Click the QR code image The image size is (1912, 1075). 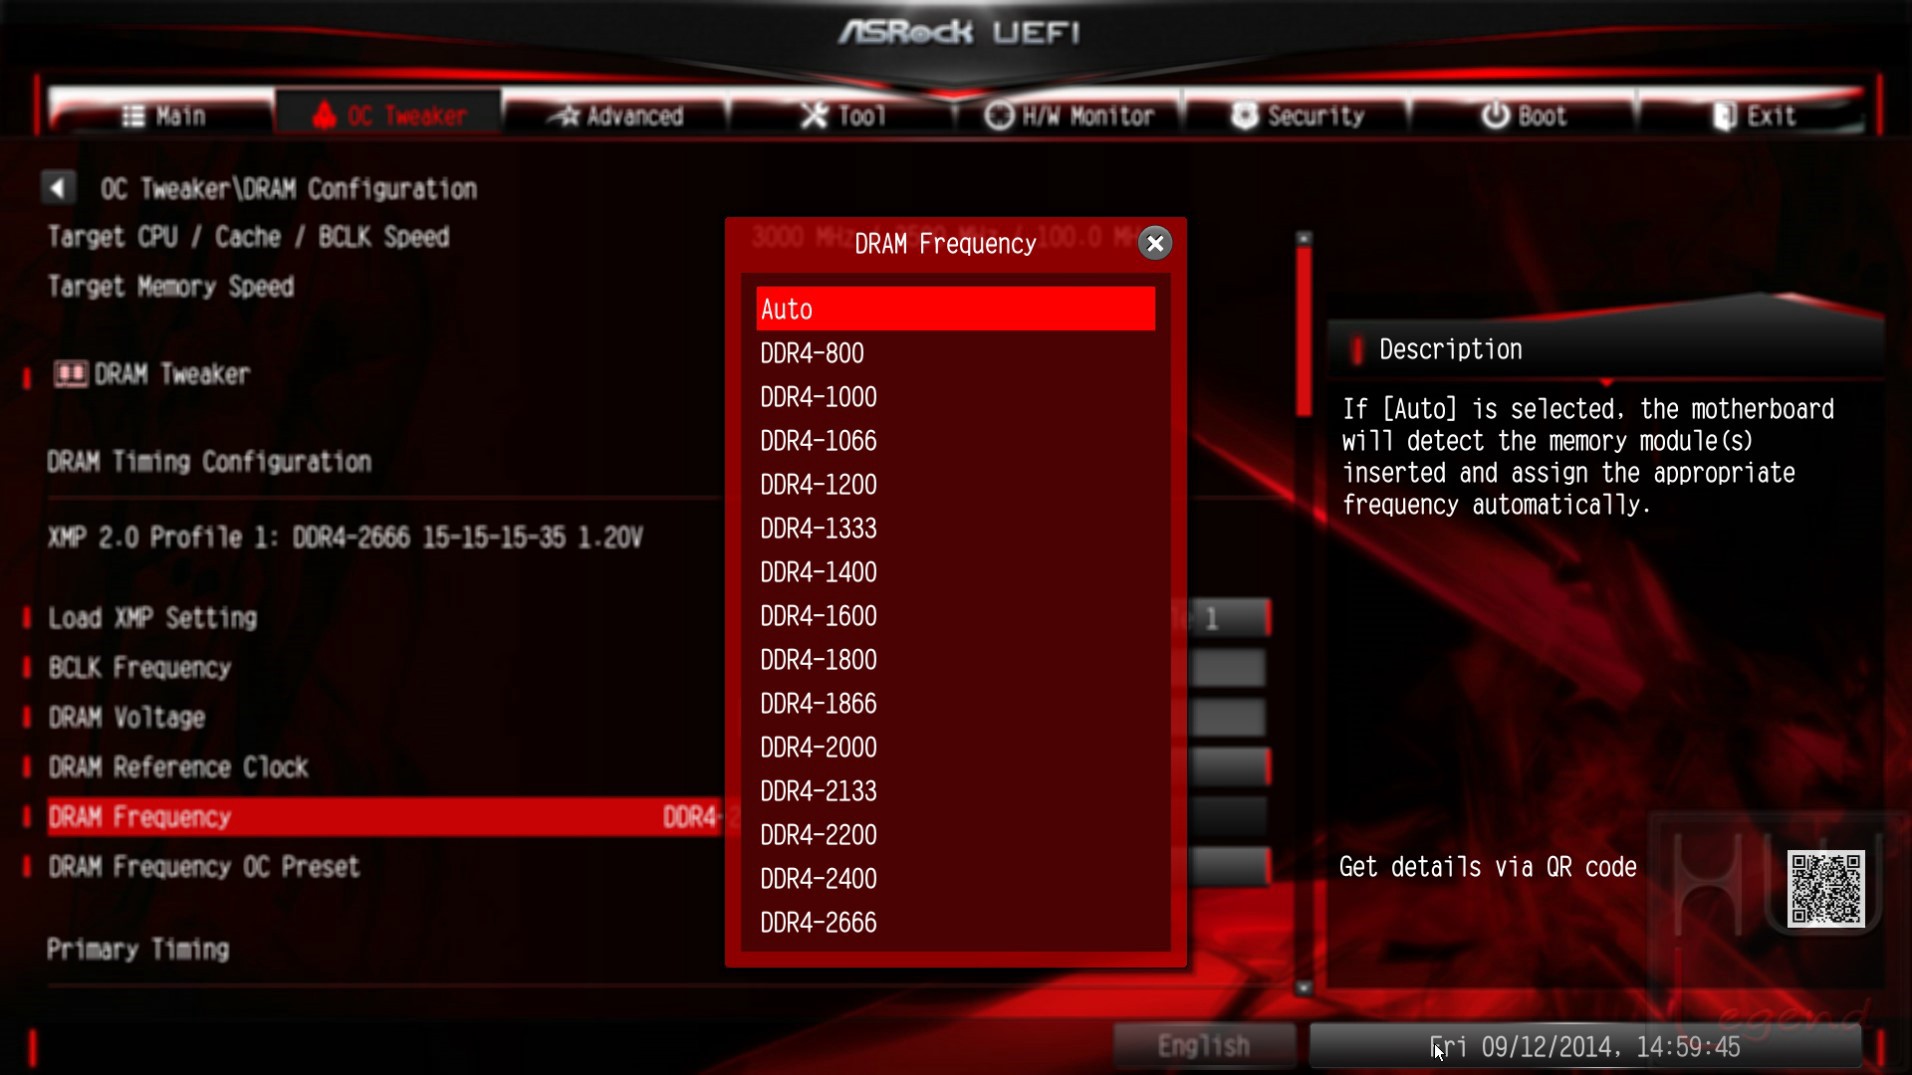click(x=1826, y=889)
